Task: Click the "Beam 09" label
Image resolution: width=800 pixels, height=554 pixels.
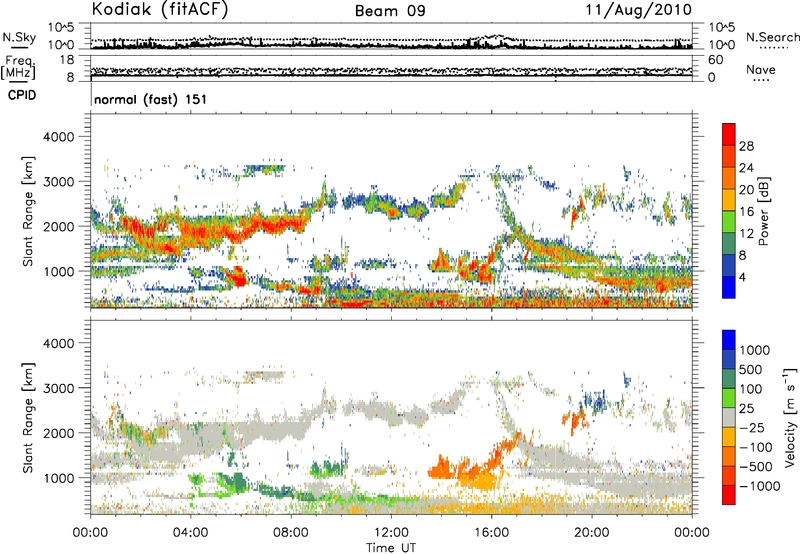Action: pyautogui.click(x=390, y=11)
